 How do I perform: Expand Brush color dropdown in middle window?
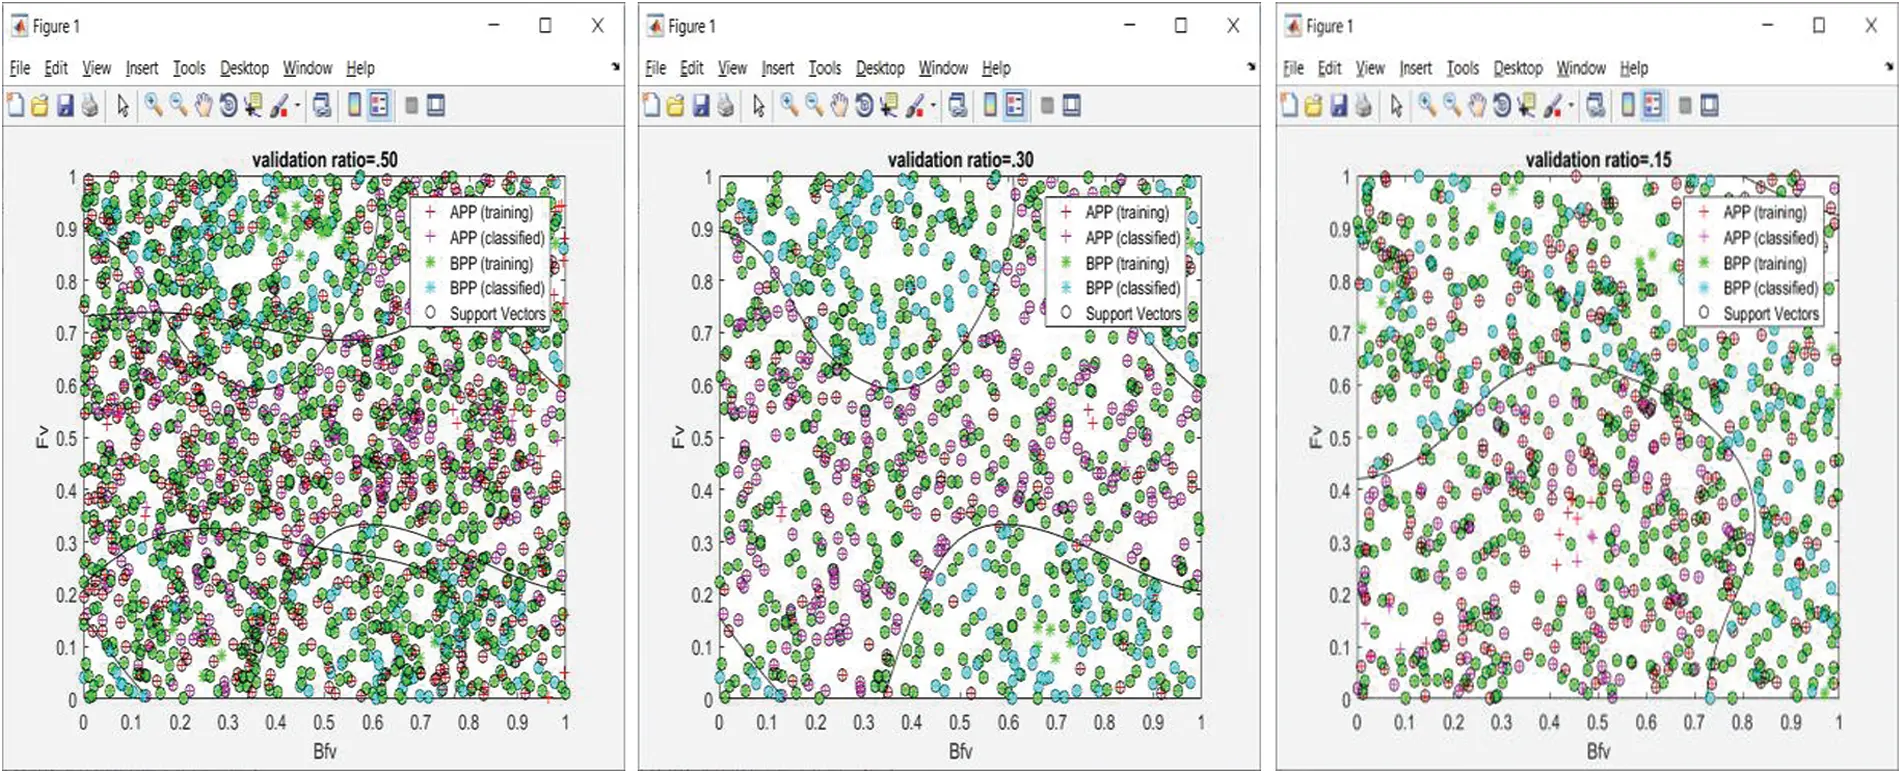[x=934, y=105]
